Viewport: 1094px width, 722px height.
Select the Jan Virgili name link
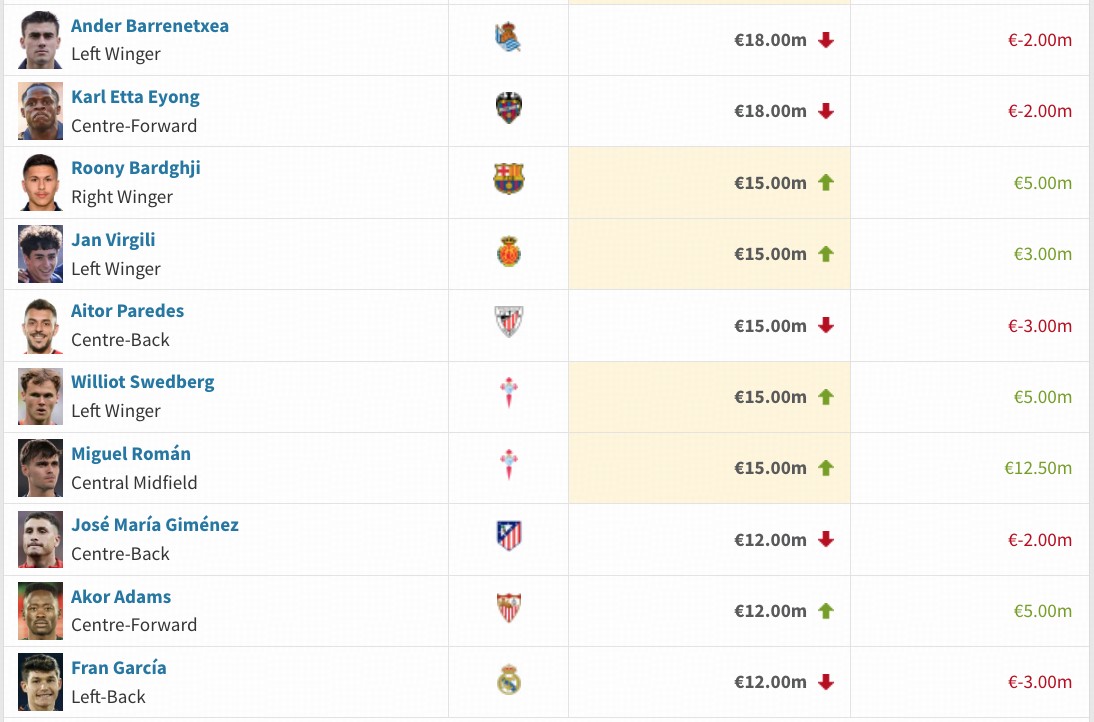(113, 240)
